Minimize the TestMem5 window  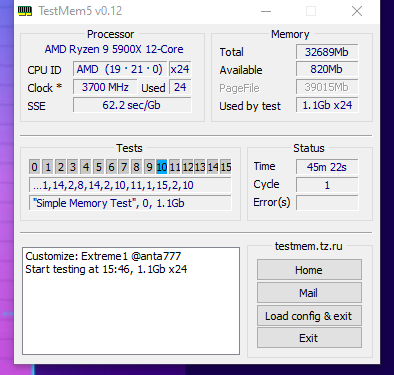(266, 11)
